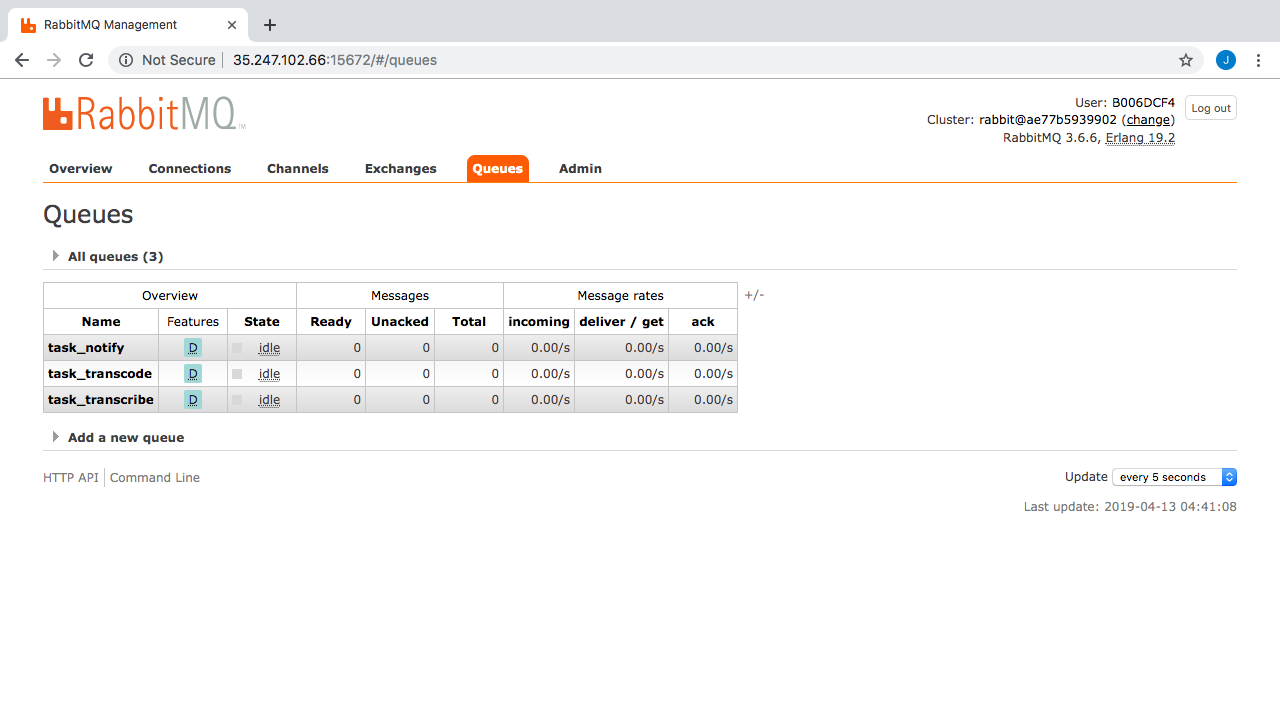
Task: Click the idle state of task_notify
Action: tap(269, 348)
